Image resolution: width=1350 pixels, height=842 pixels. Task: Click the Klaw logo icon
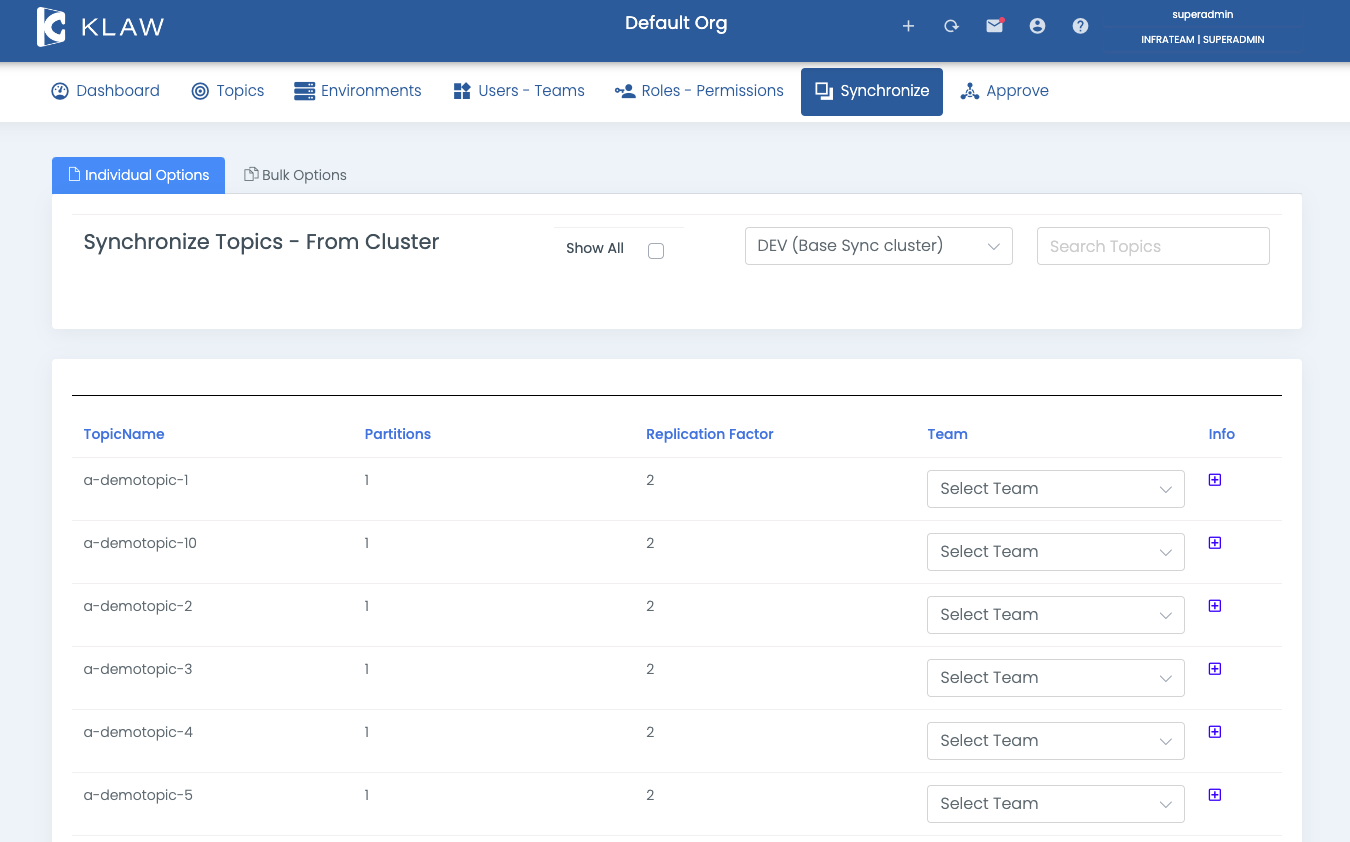(52, 27)
